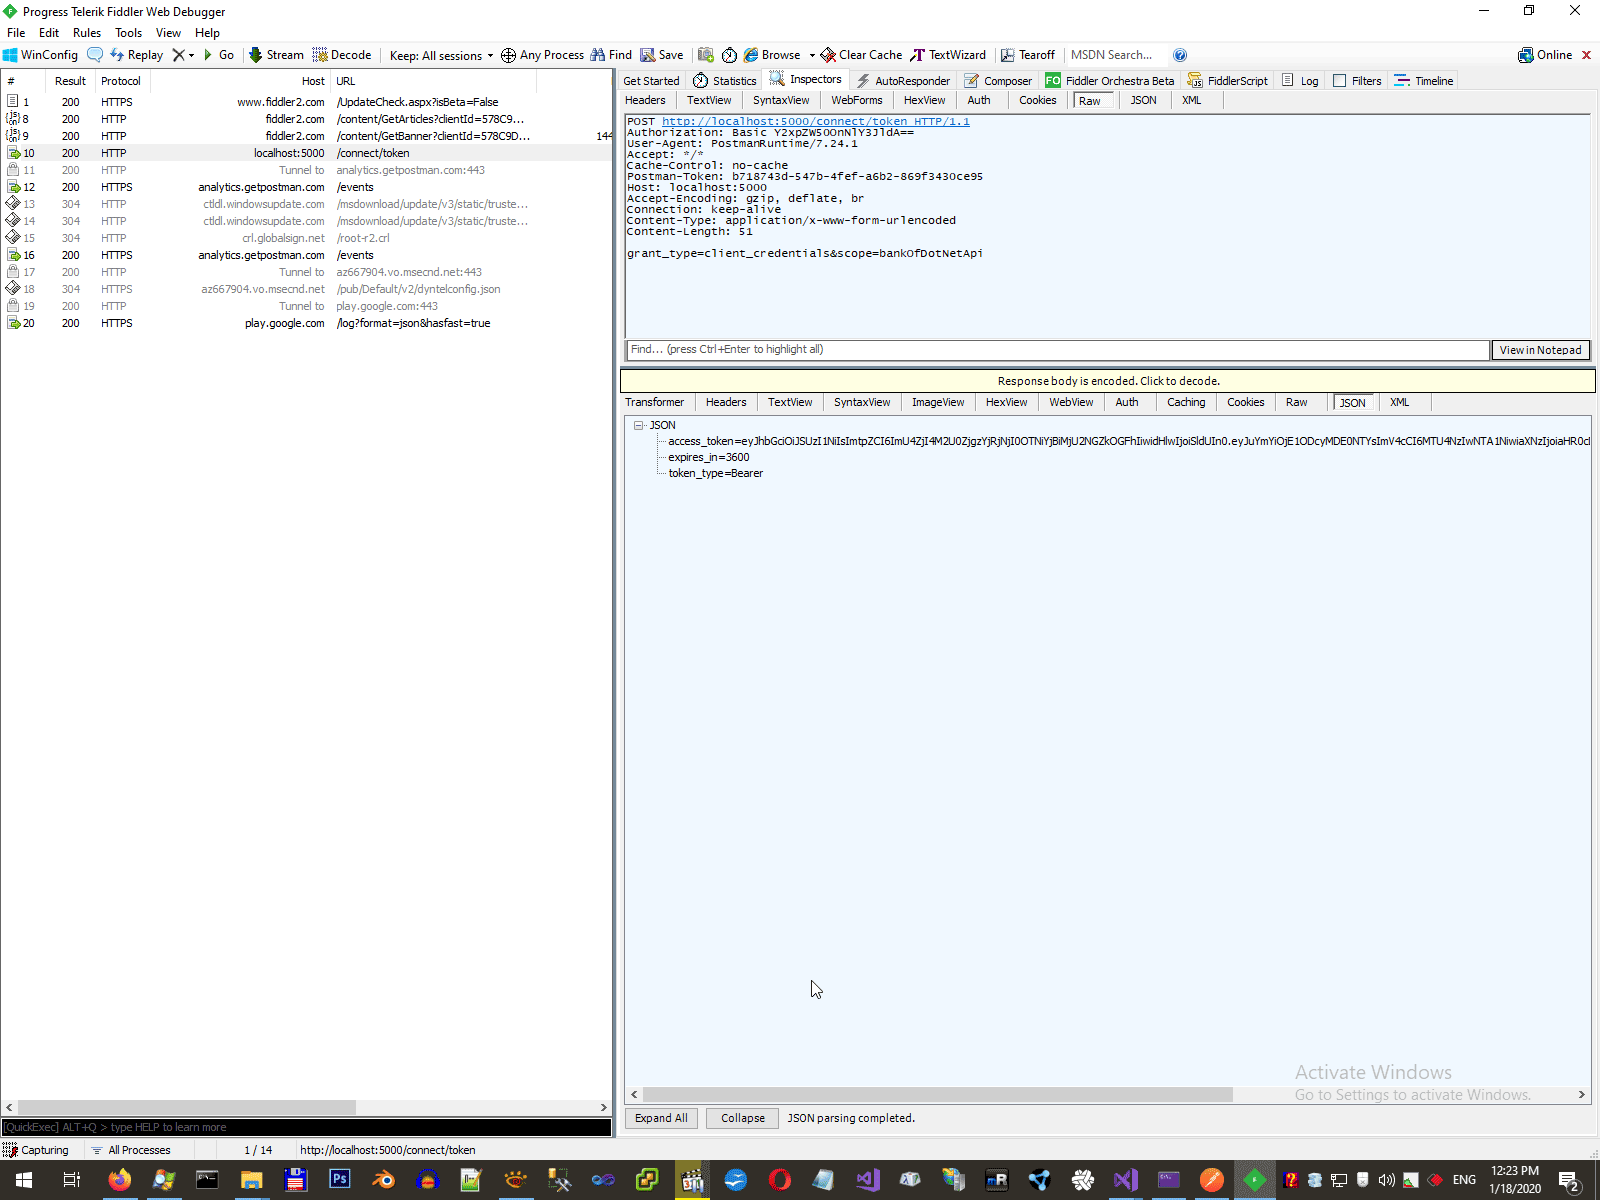Image resolution: width=1600 pixels, height=1200 pixels.
Task: Sort sessions by the Result column header
Action: (70, 81)
